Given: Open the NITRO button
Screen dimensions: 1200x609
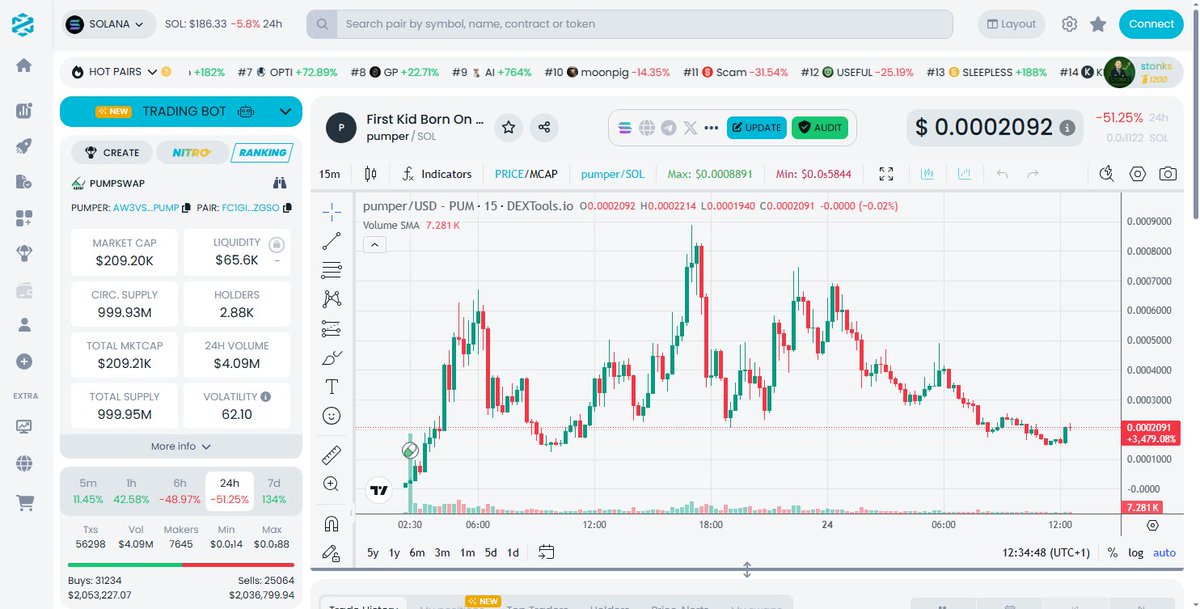Looking at the screenshot, I should pos(191,153).
